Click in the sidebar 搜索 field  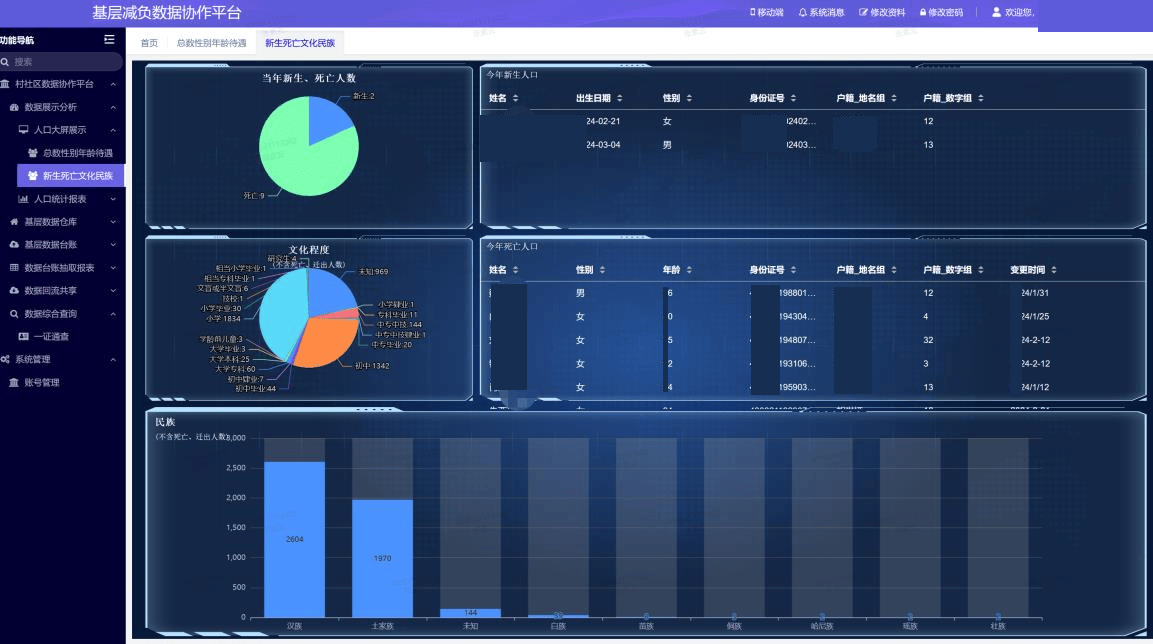(x=60, y=62)
